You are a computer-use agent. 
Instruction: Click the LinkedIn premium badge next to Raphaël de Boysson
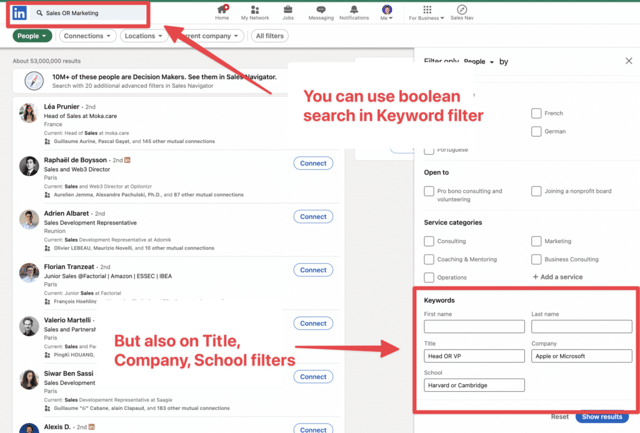coord(127,160)
